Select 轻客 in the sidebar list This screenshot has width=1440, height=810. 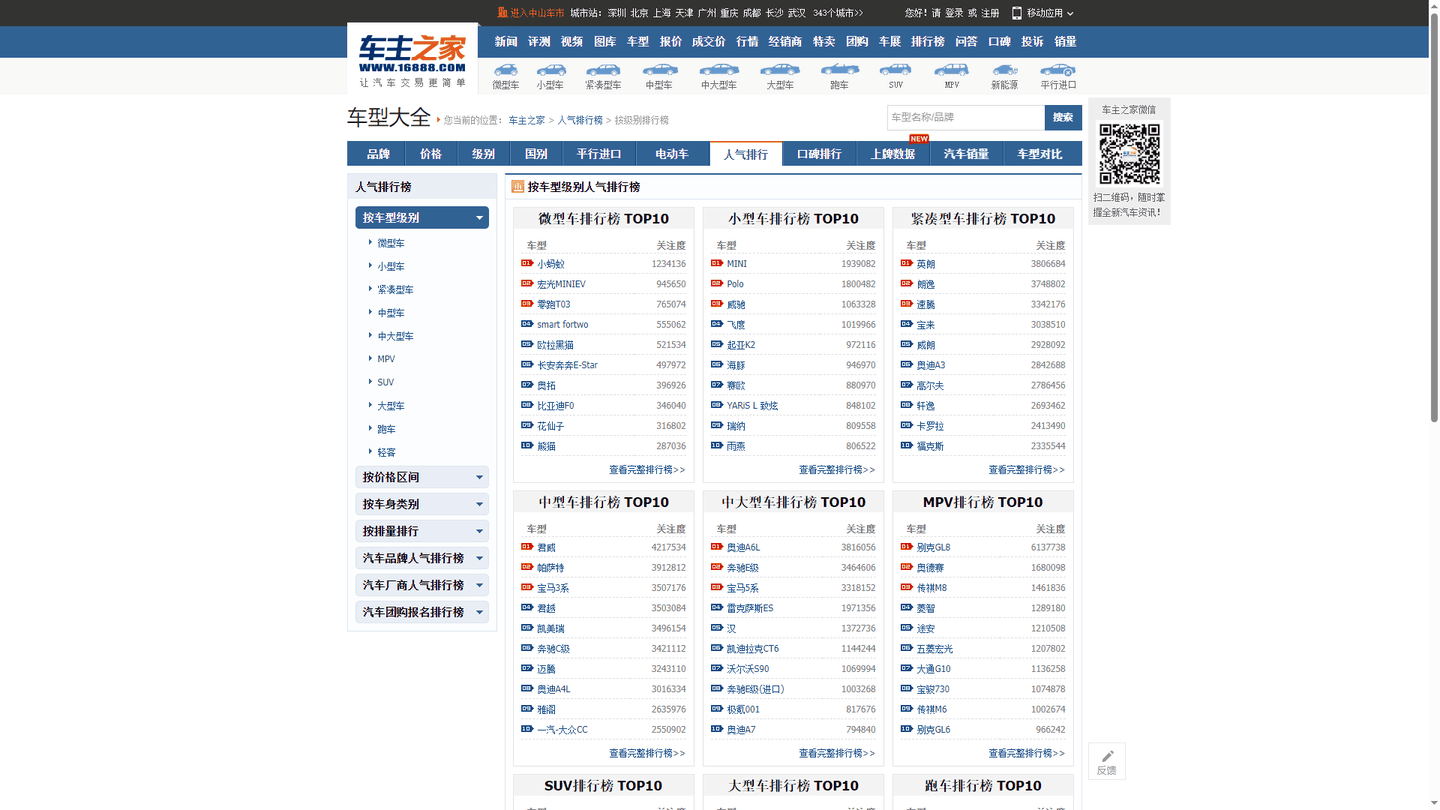386,452
